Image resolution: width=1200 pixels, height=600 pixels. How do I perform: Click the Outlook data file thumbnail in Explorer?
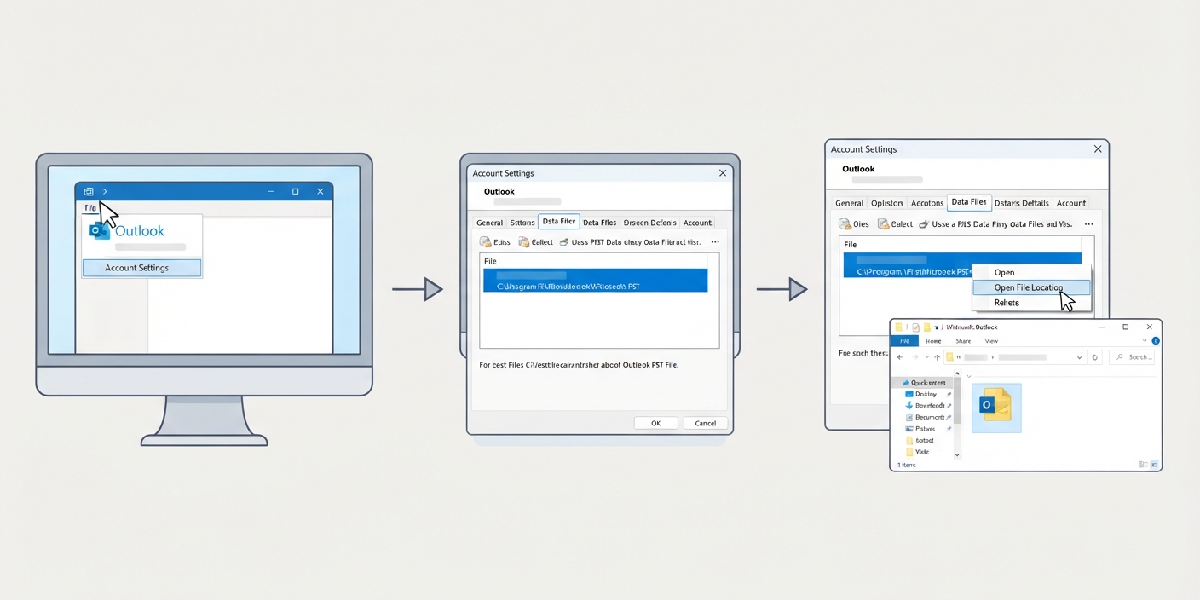click(x=997, y=408)
